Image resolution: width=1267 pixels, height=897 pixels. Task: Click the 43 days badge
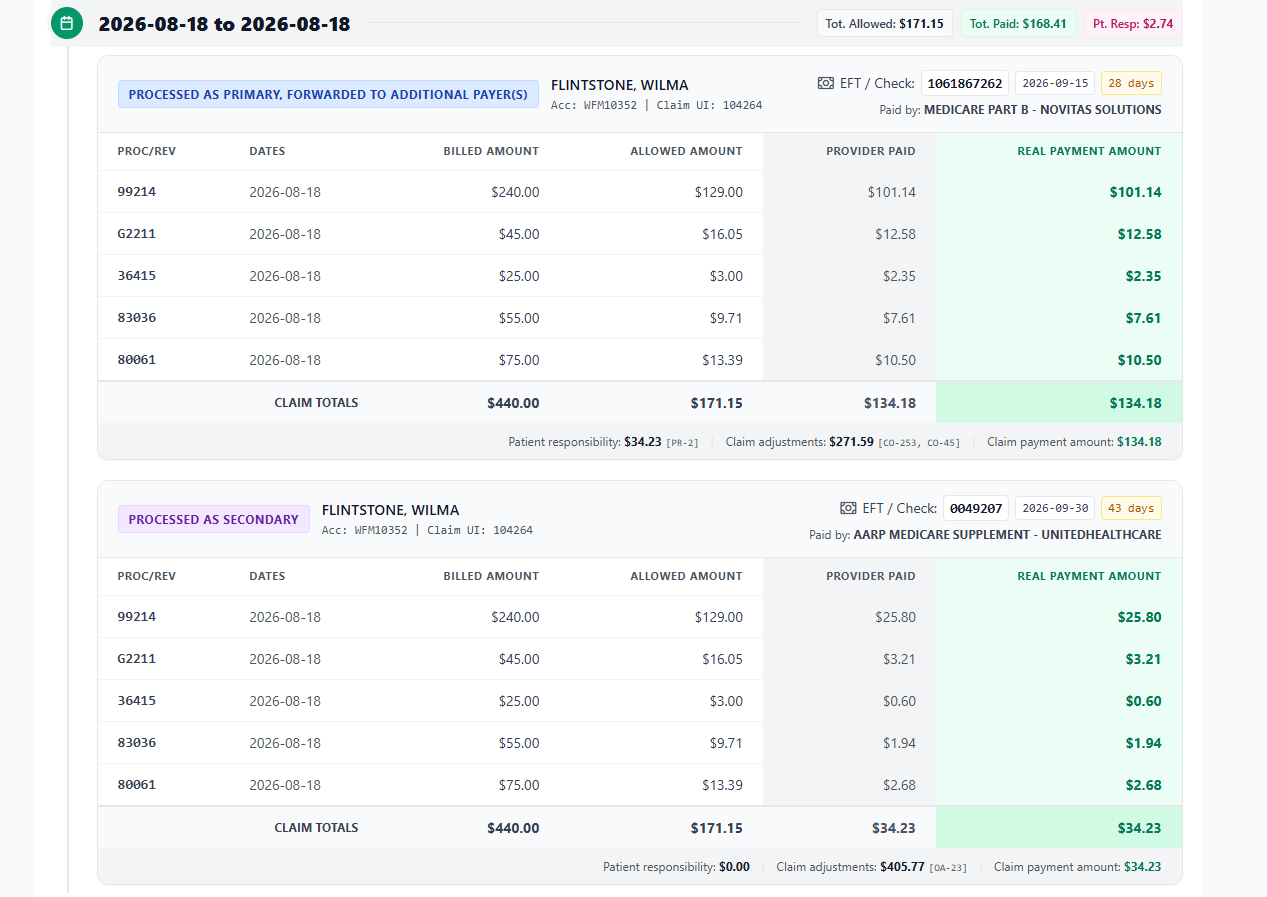click(1131, 508)
